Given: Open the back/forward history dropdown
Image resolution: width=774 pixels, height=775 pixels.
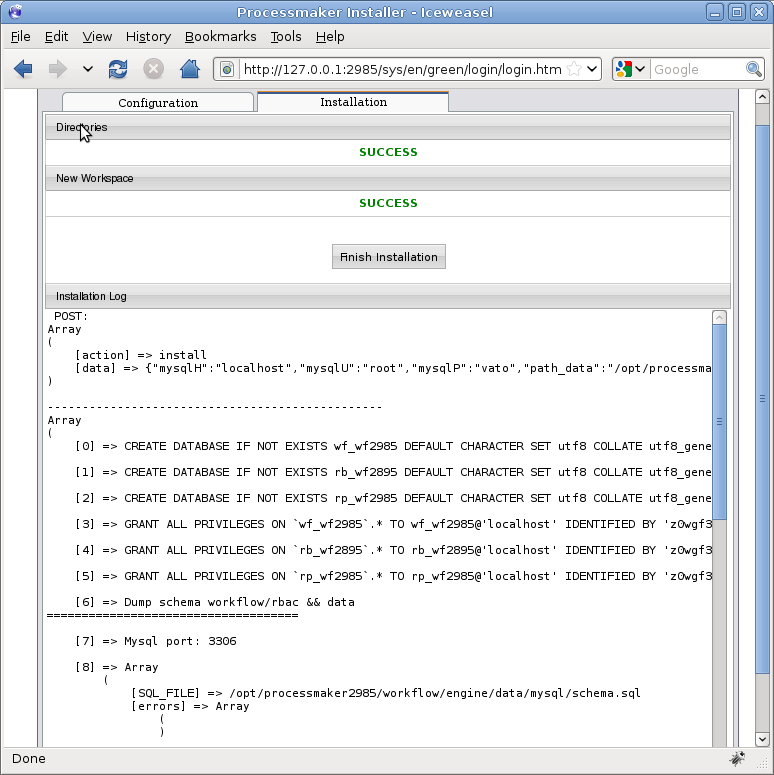Looking at the screenshot, I should (x=87, y=69).
